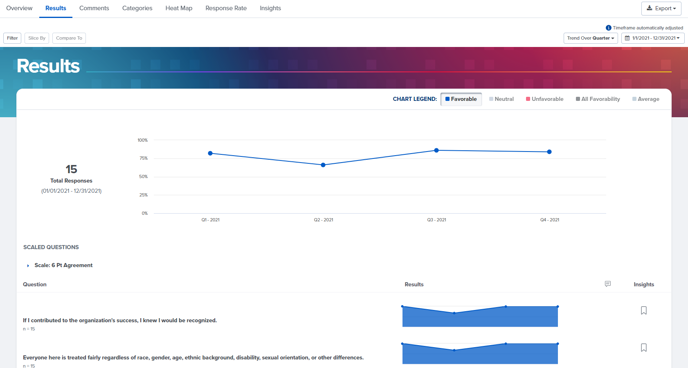This screenshot has width=688, height=368.
Task: Click the Filter button
Action: [12, 38]
